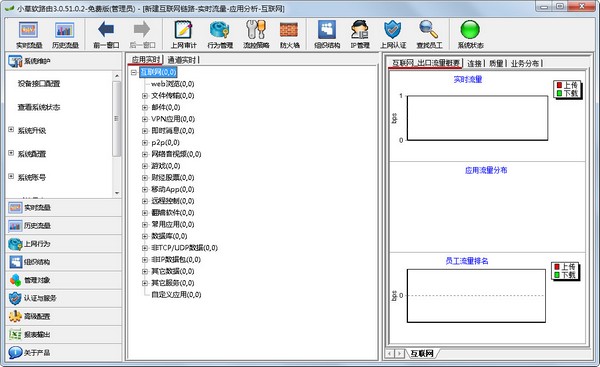Open 上网行为 in the left sidebar

pyautogui.click(x=64, y=244)
